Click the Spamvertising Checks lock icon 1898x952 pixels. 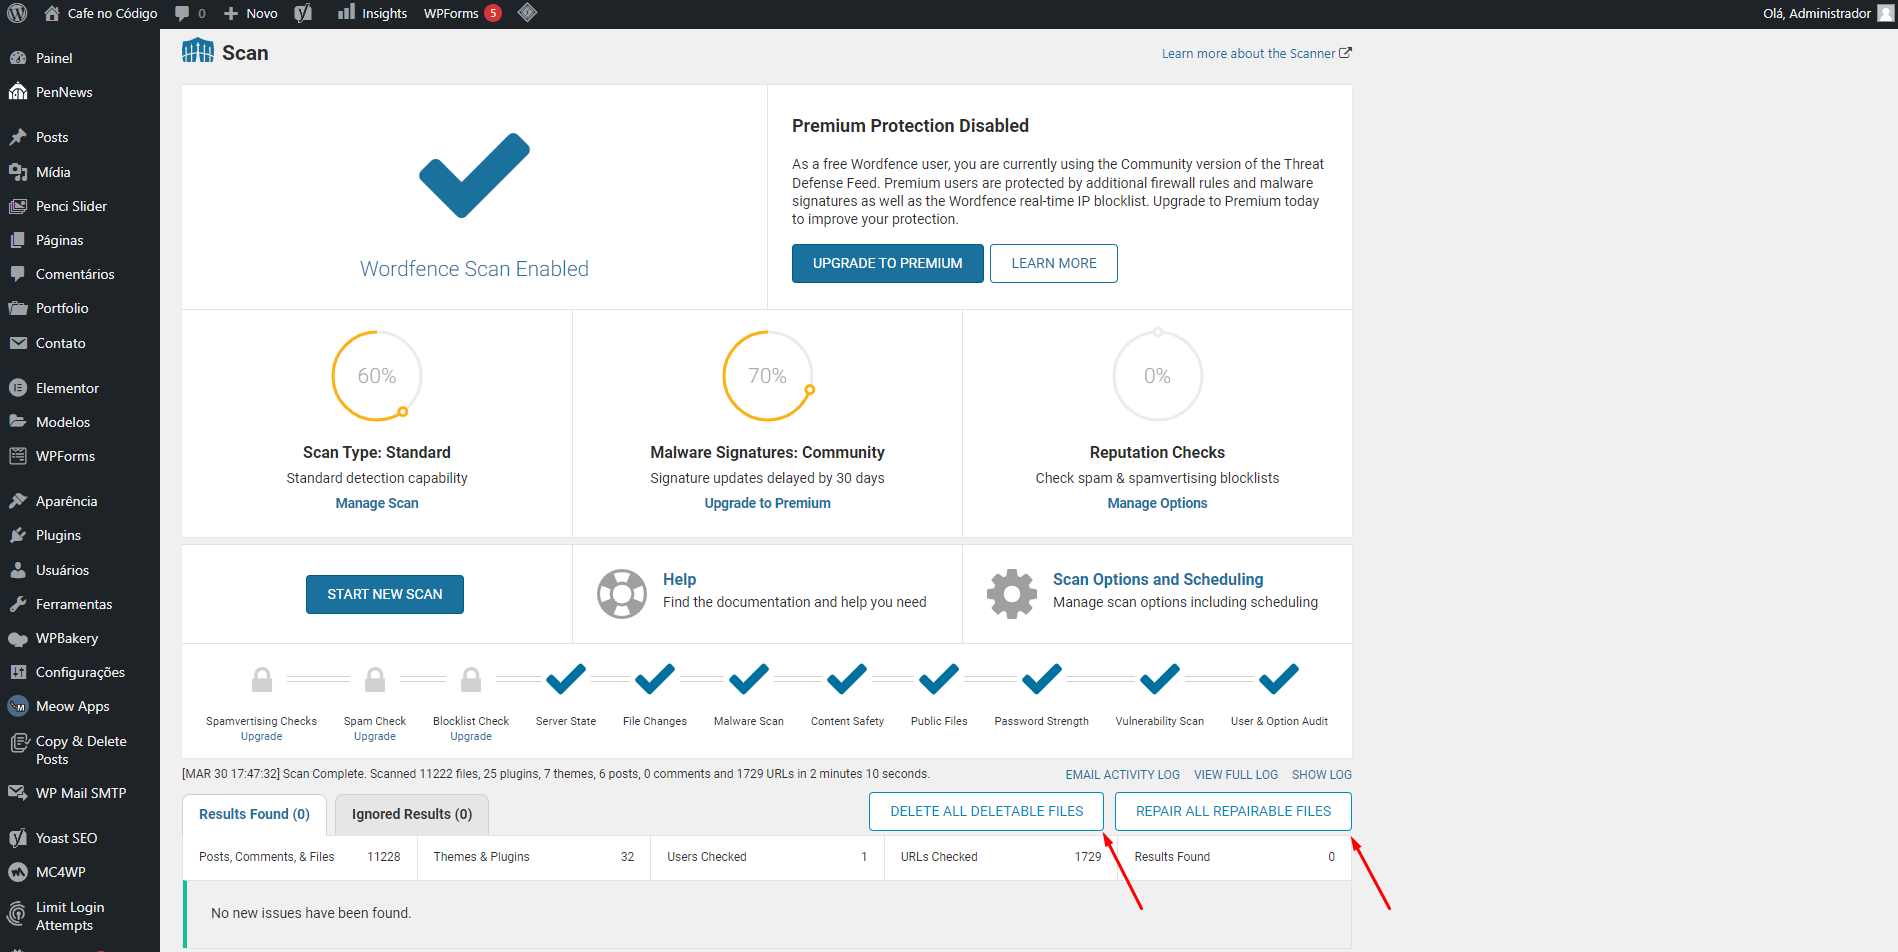262,680
